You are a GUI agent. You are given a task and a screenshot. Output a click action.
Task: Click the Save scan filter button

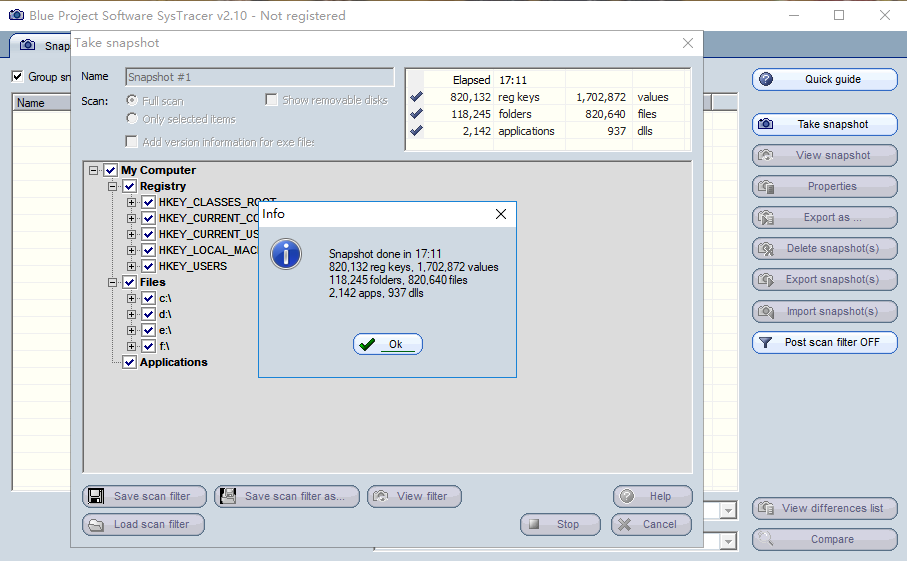pyautogui.click(x=144, y=496)
